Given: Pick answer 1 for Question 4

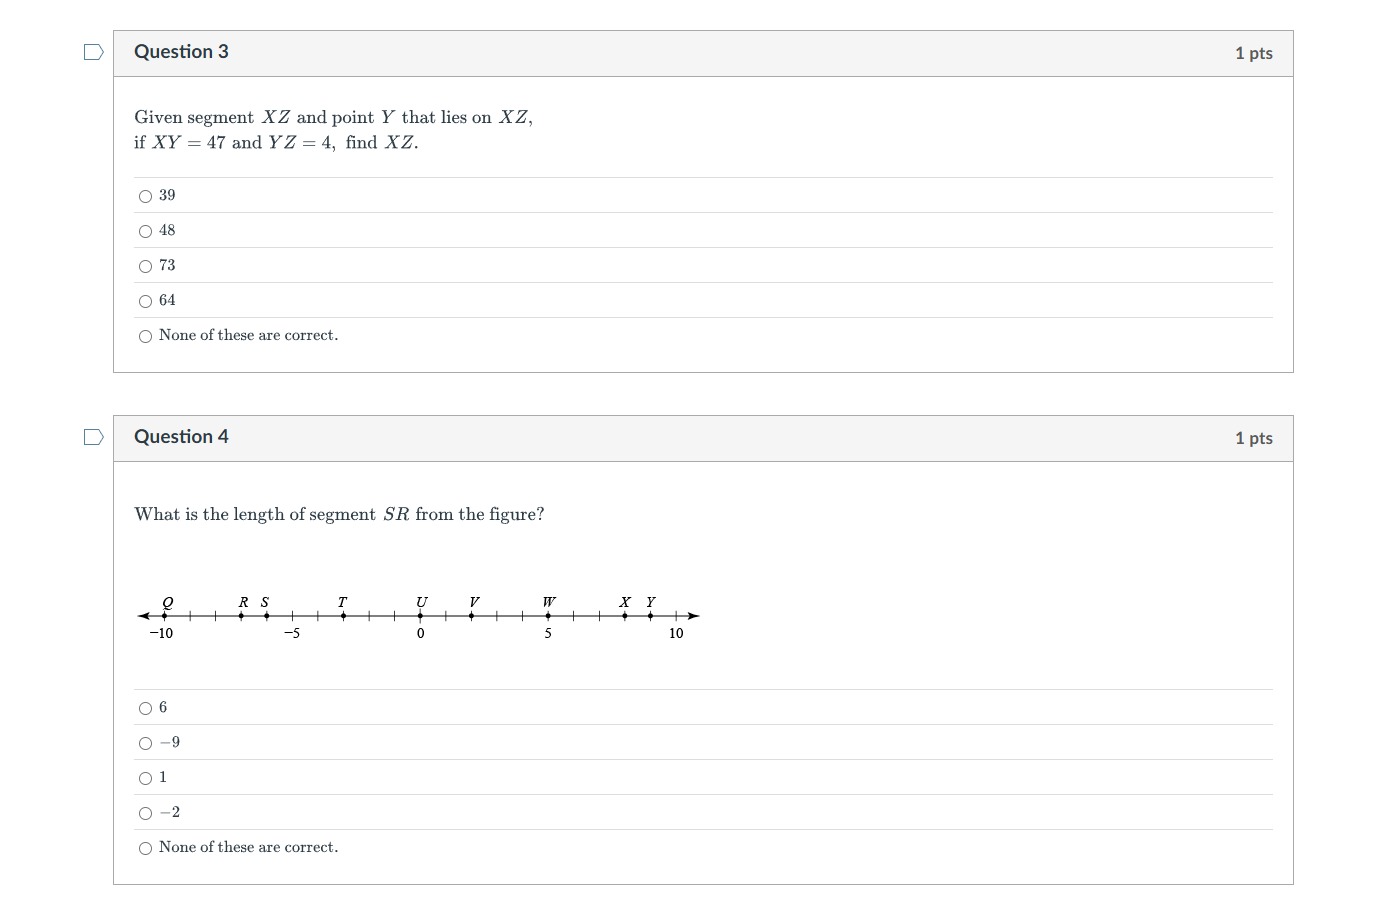Looking at the screenshot, I should pos(146,778).
